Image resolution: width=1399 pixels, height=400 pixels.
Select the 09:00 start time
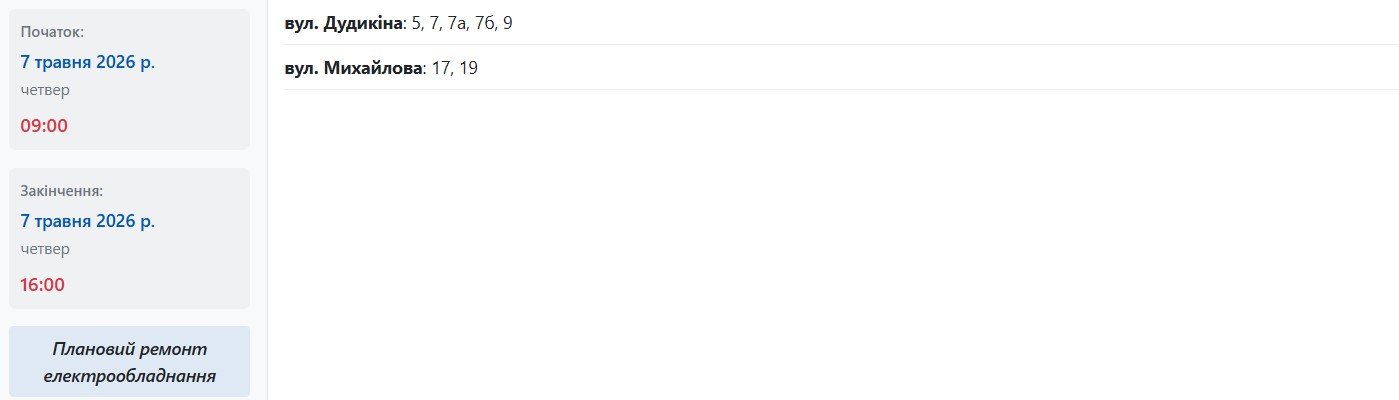pos(44,126)
